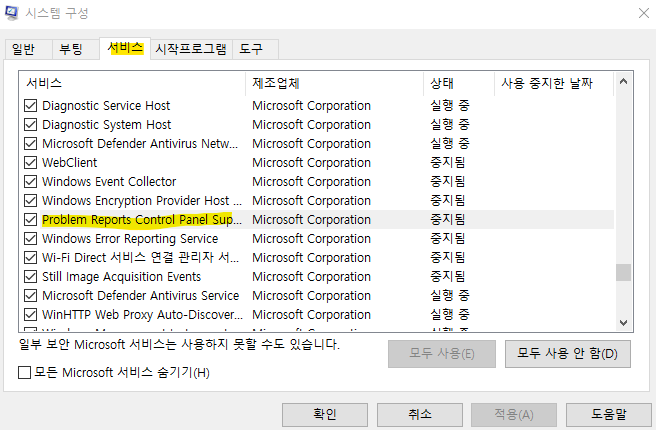Click 실행 중 status of WinHTTP Web Proxy row
Viewport: 656px width, 430px height.
[450, 315]
